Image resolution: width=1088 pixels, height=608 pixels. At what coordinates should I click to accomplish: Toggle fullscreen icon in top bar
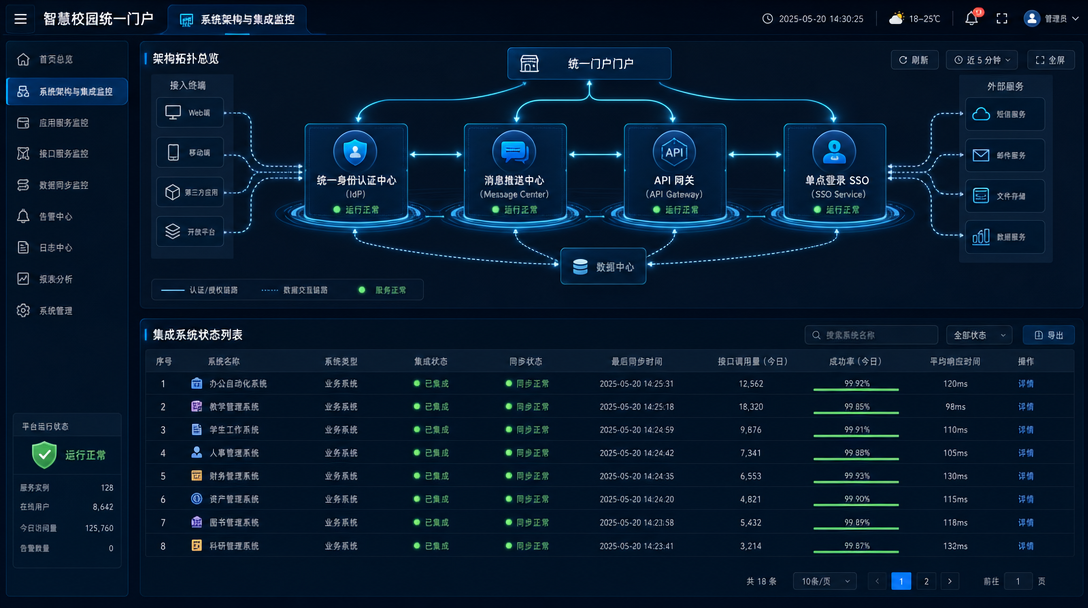click(1002, 19)
